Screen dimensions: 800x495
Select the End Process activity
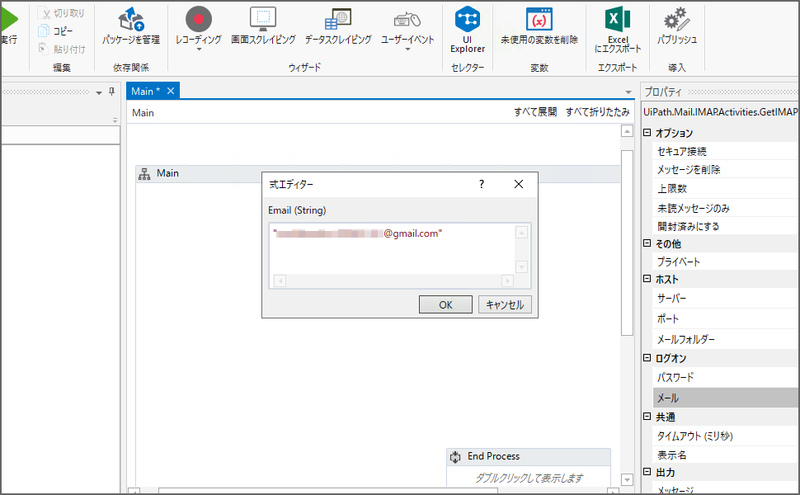529,456
